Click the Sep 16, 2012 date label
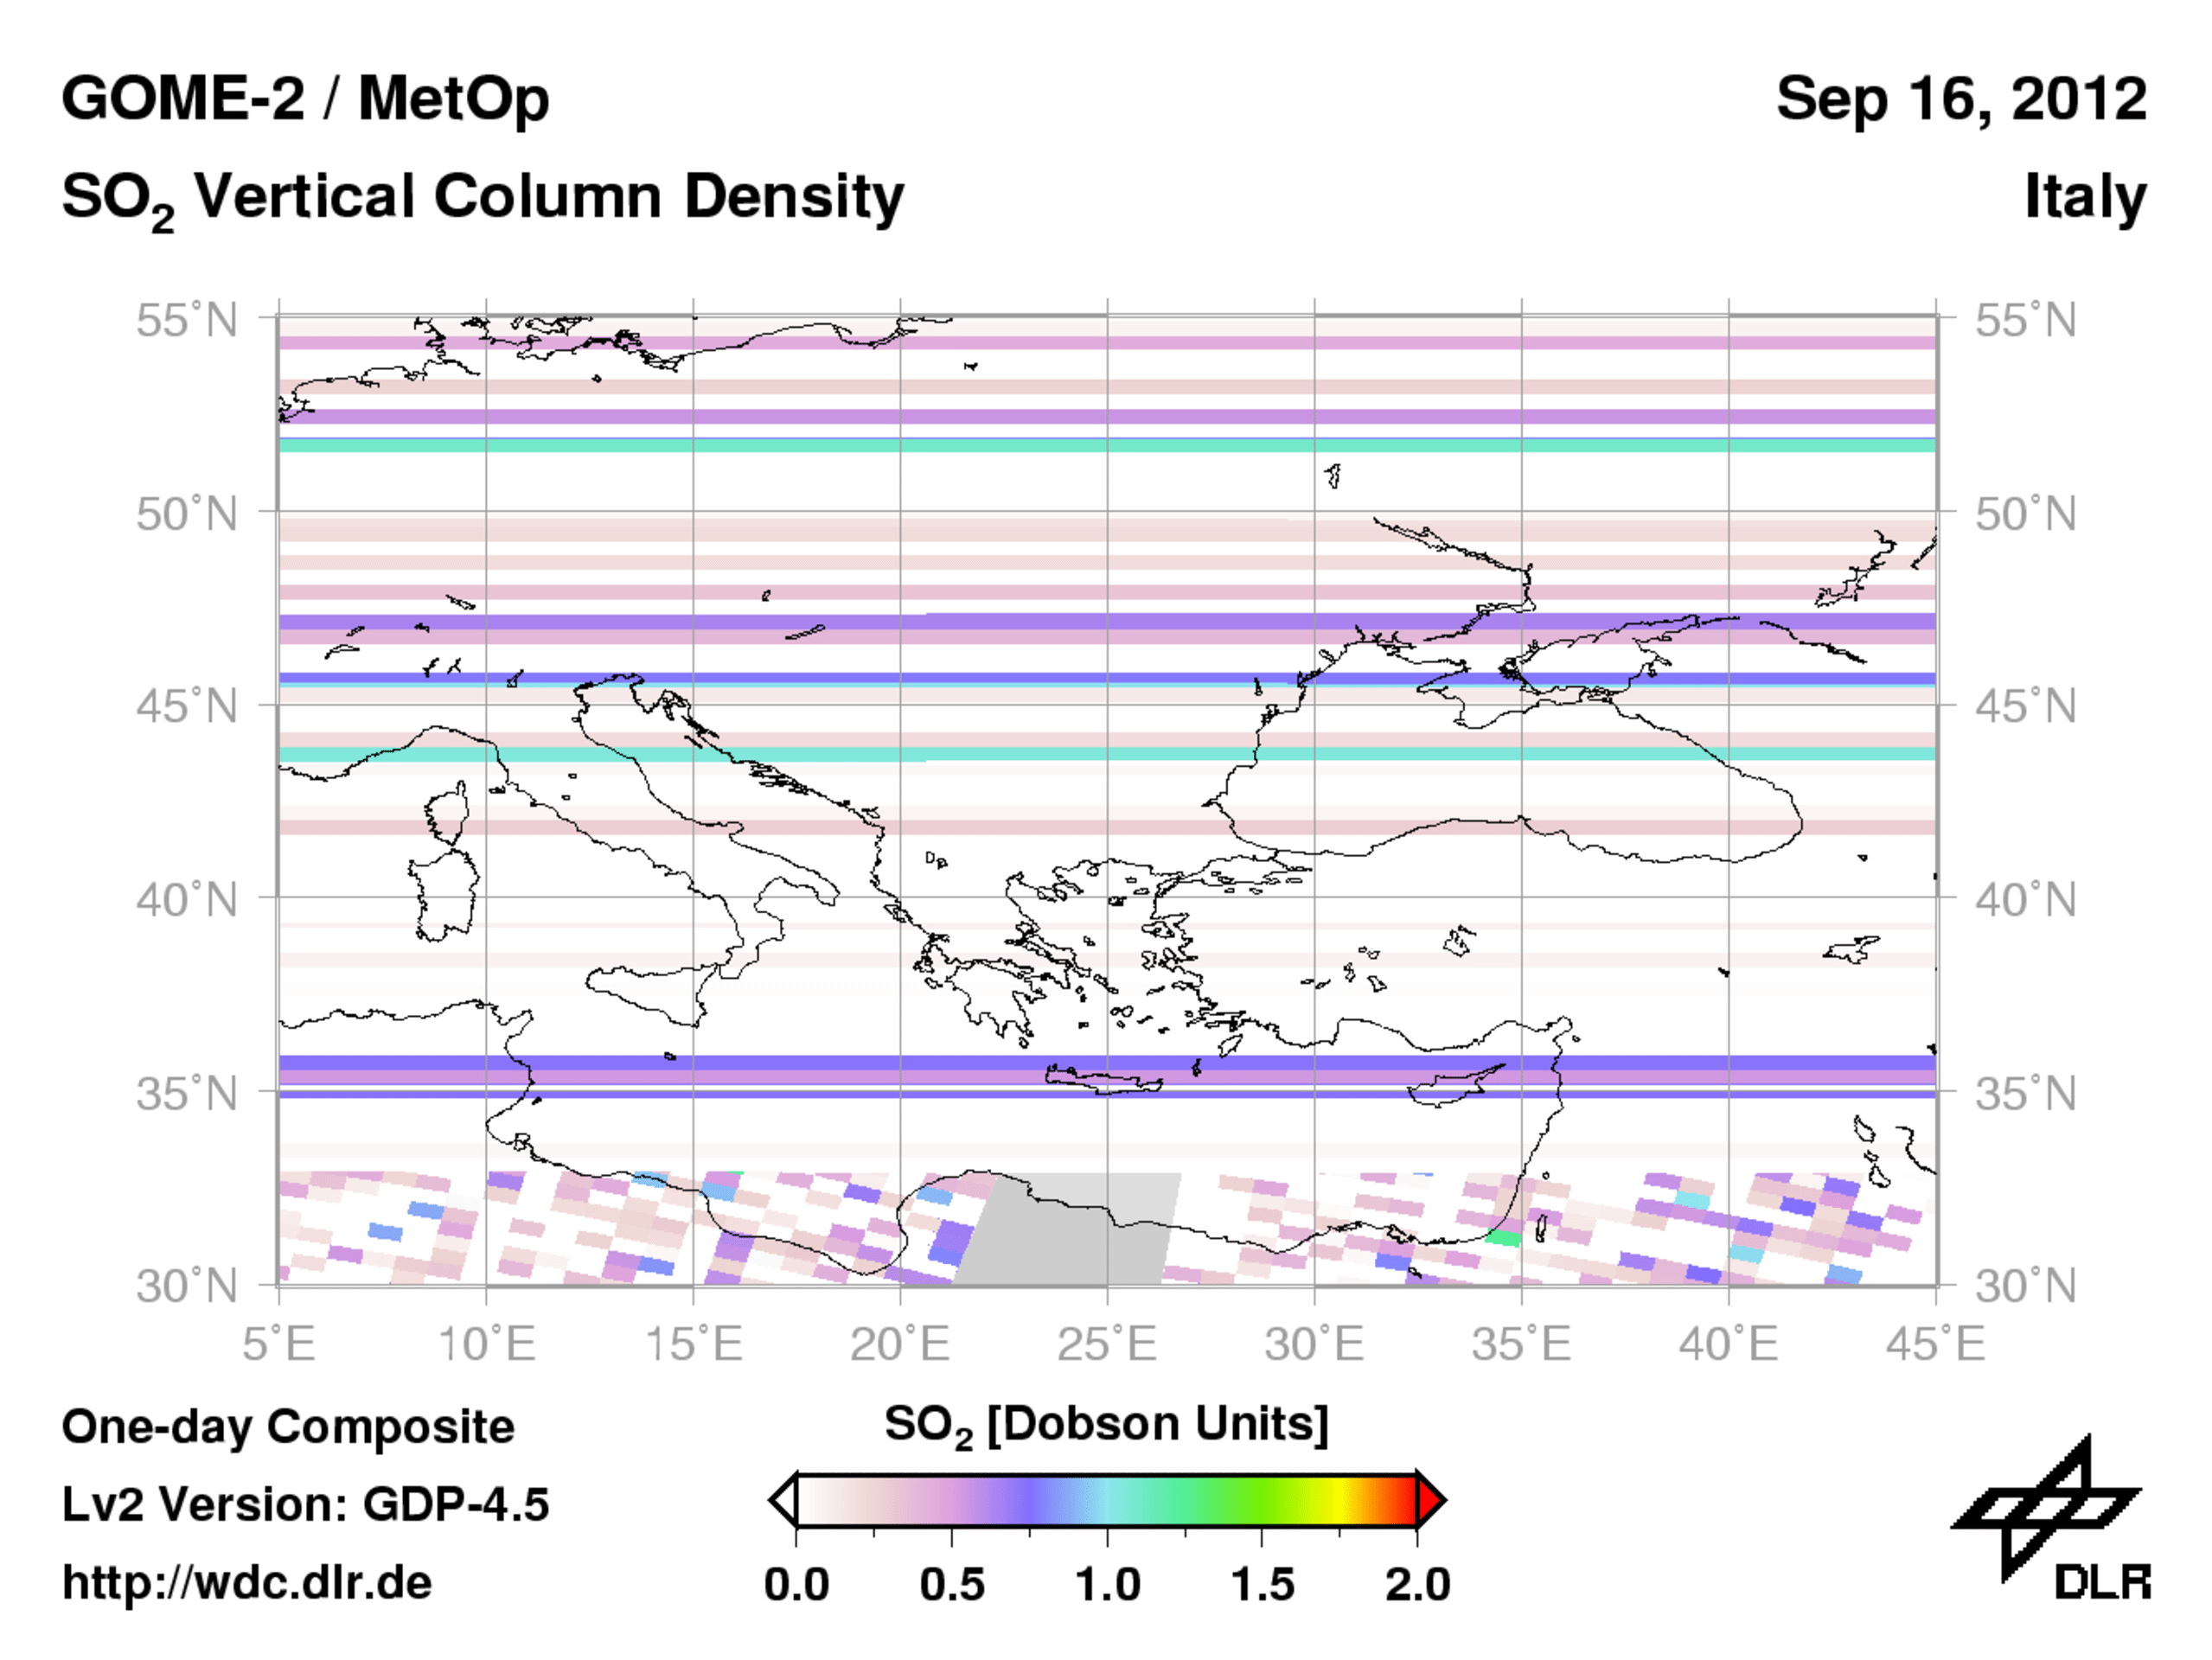The width and height of the screenshot is (2212, 1660). click(x=1960, y=99)
